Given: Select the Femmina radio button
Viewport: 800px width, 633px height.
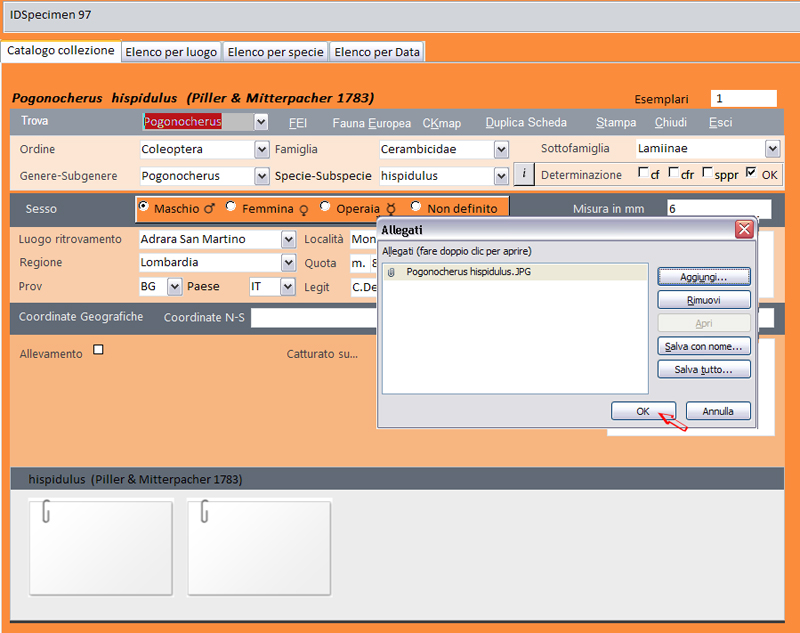Looking at the screenshot, I should (x=231, y=207).
